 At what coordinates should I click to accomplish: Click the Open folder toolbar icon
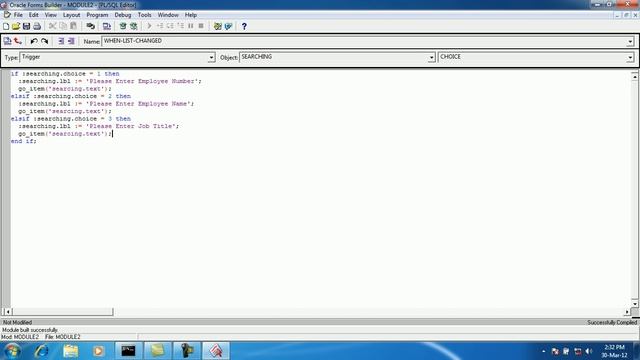point(16,26)
